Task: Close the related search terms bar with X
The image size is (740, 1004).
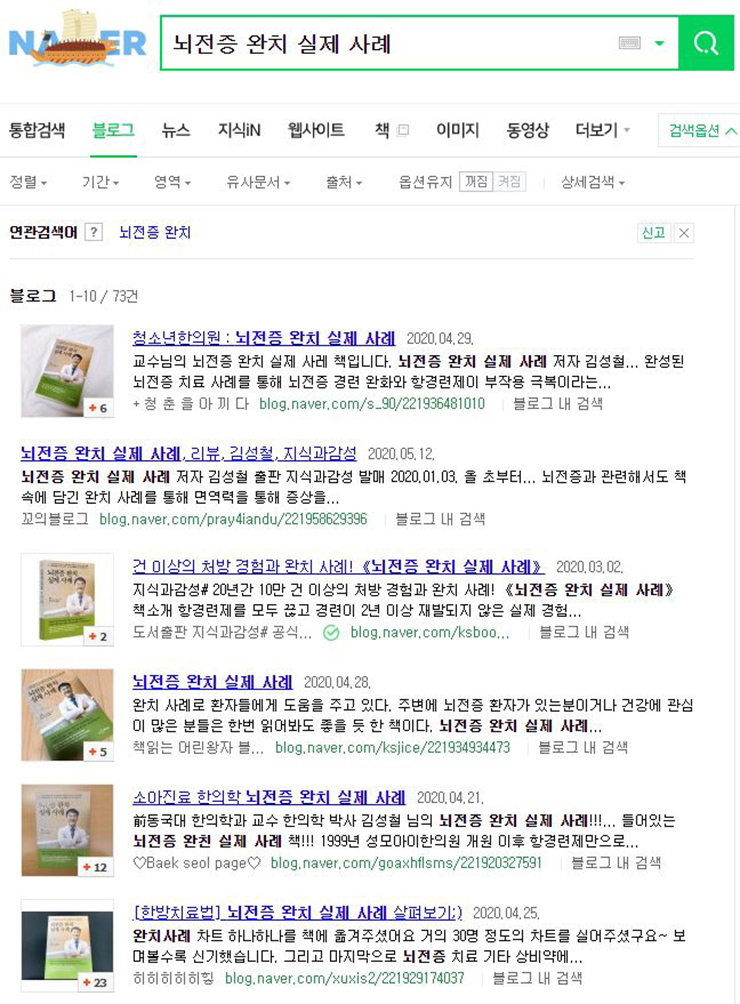Action: click(x=684, y=232)
